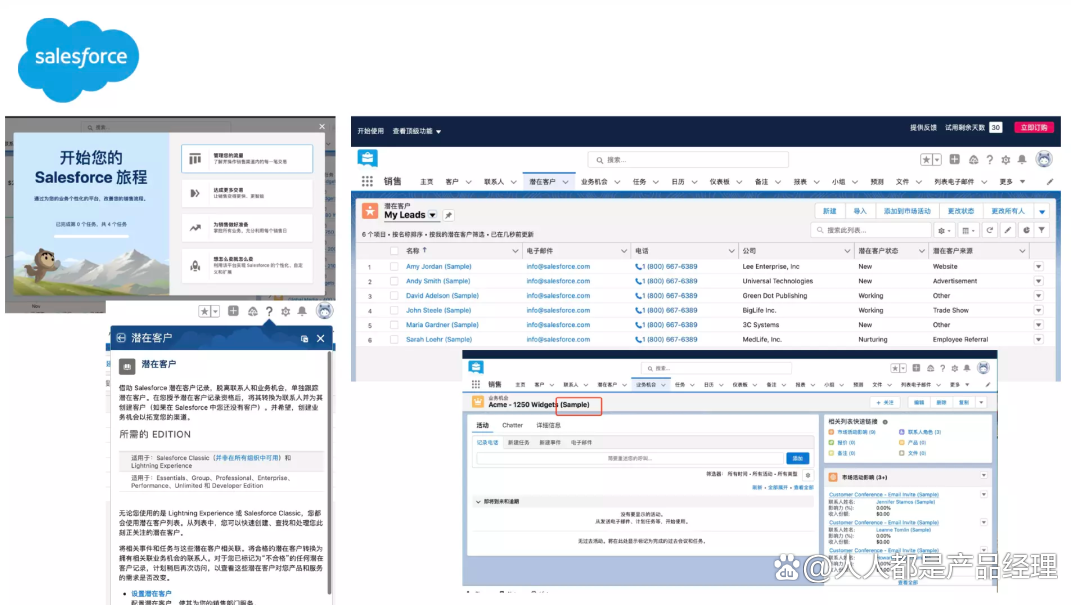This screenshot has width=1080, height=605.
Task: Expand the 查看顶级功能 dropdown
Action: click(x=438, y=131)
